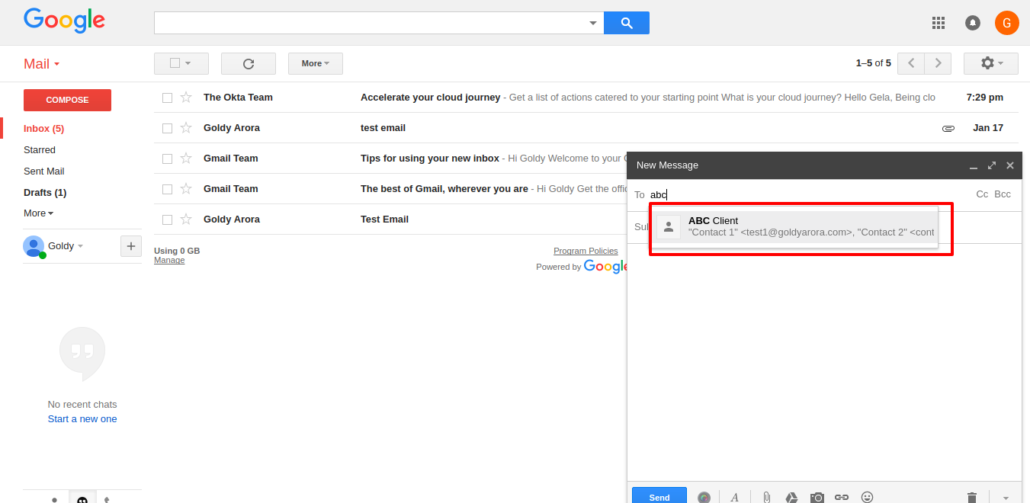Viewport: 1030px width, 503px height.
Task: Open the Drafts (1) folder
Action: 45,192
